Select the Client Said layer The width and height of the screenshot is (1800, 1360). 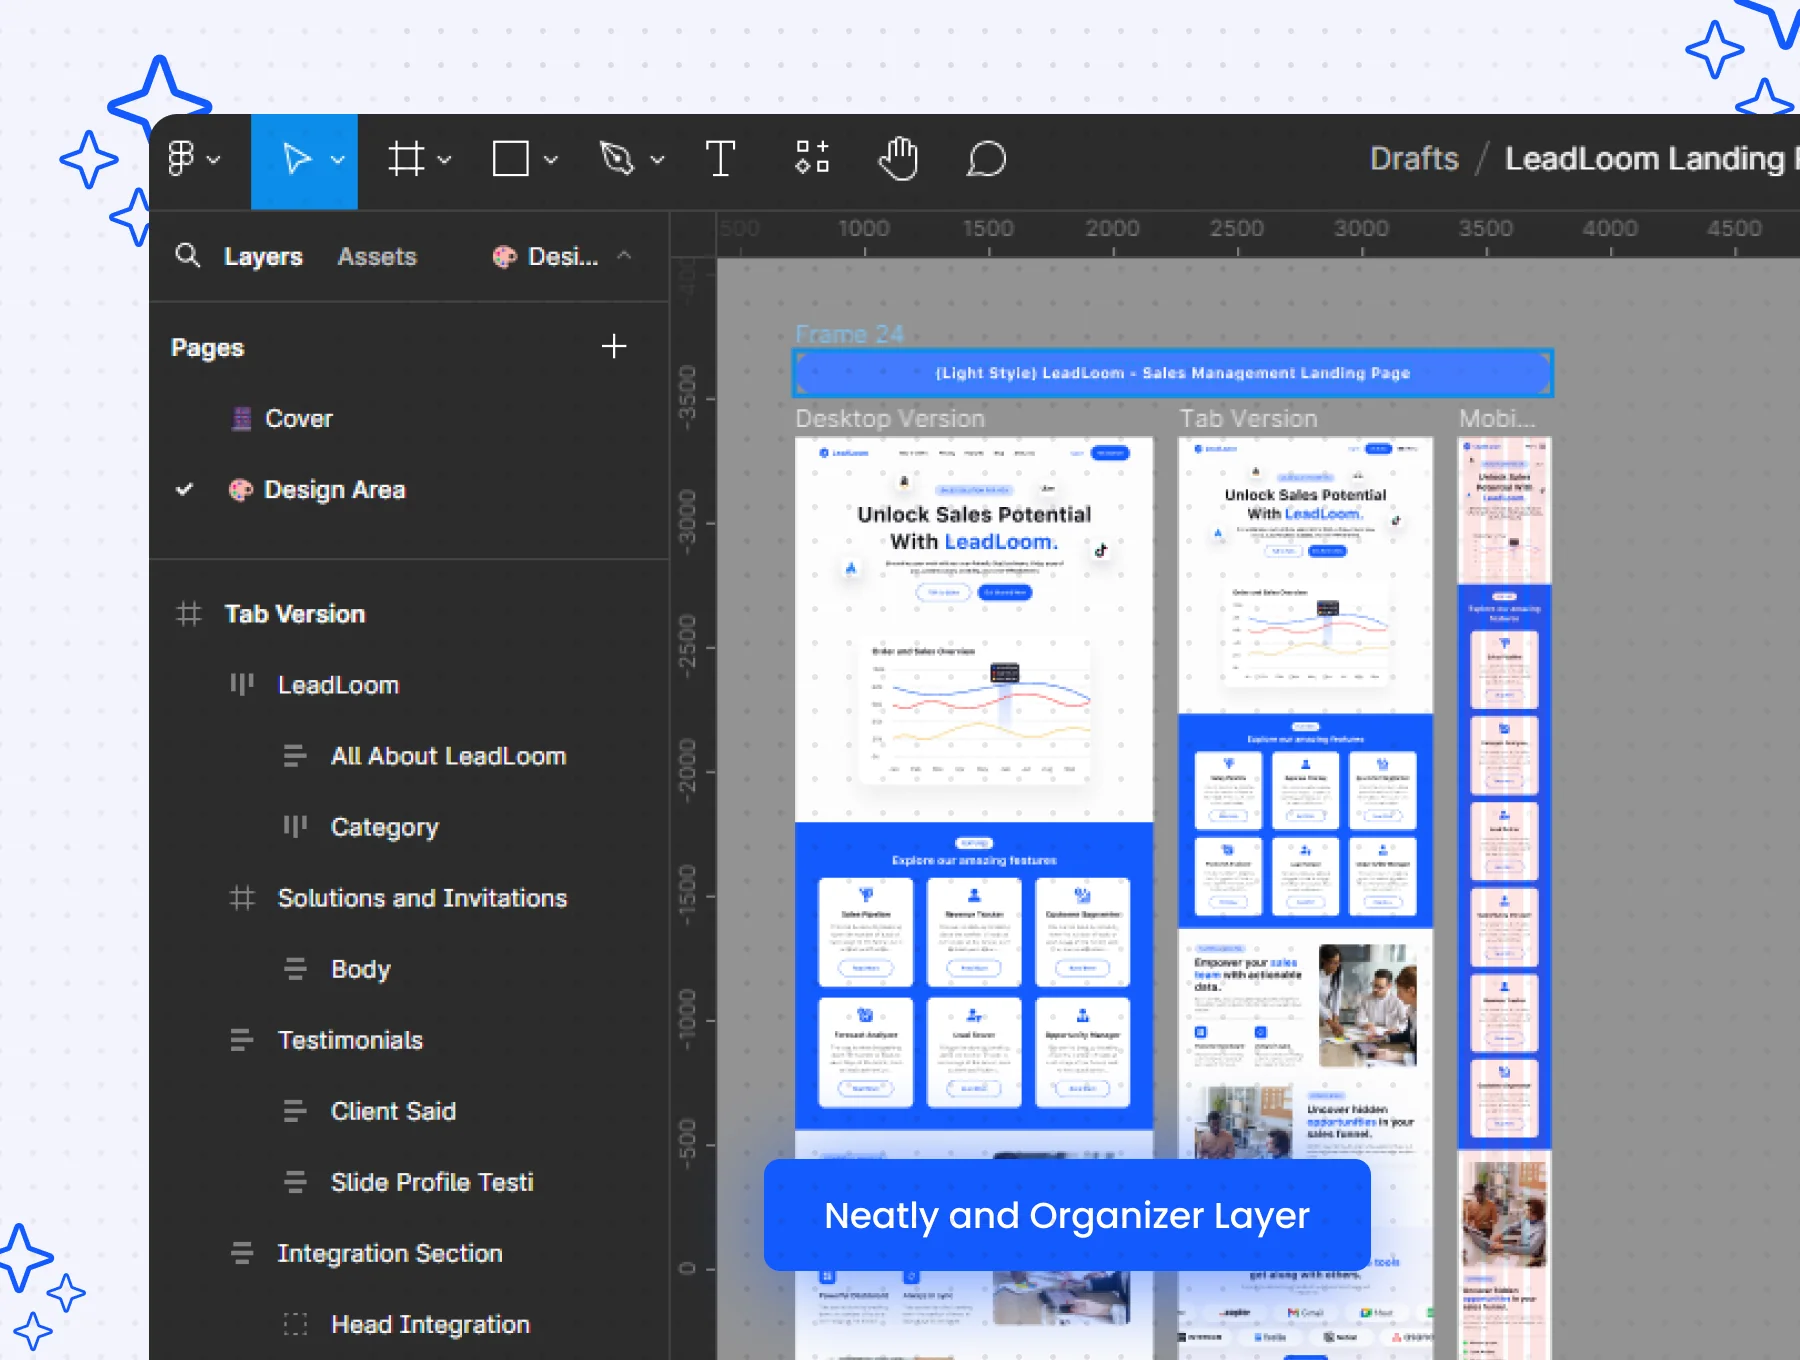(393, 1111)
